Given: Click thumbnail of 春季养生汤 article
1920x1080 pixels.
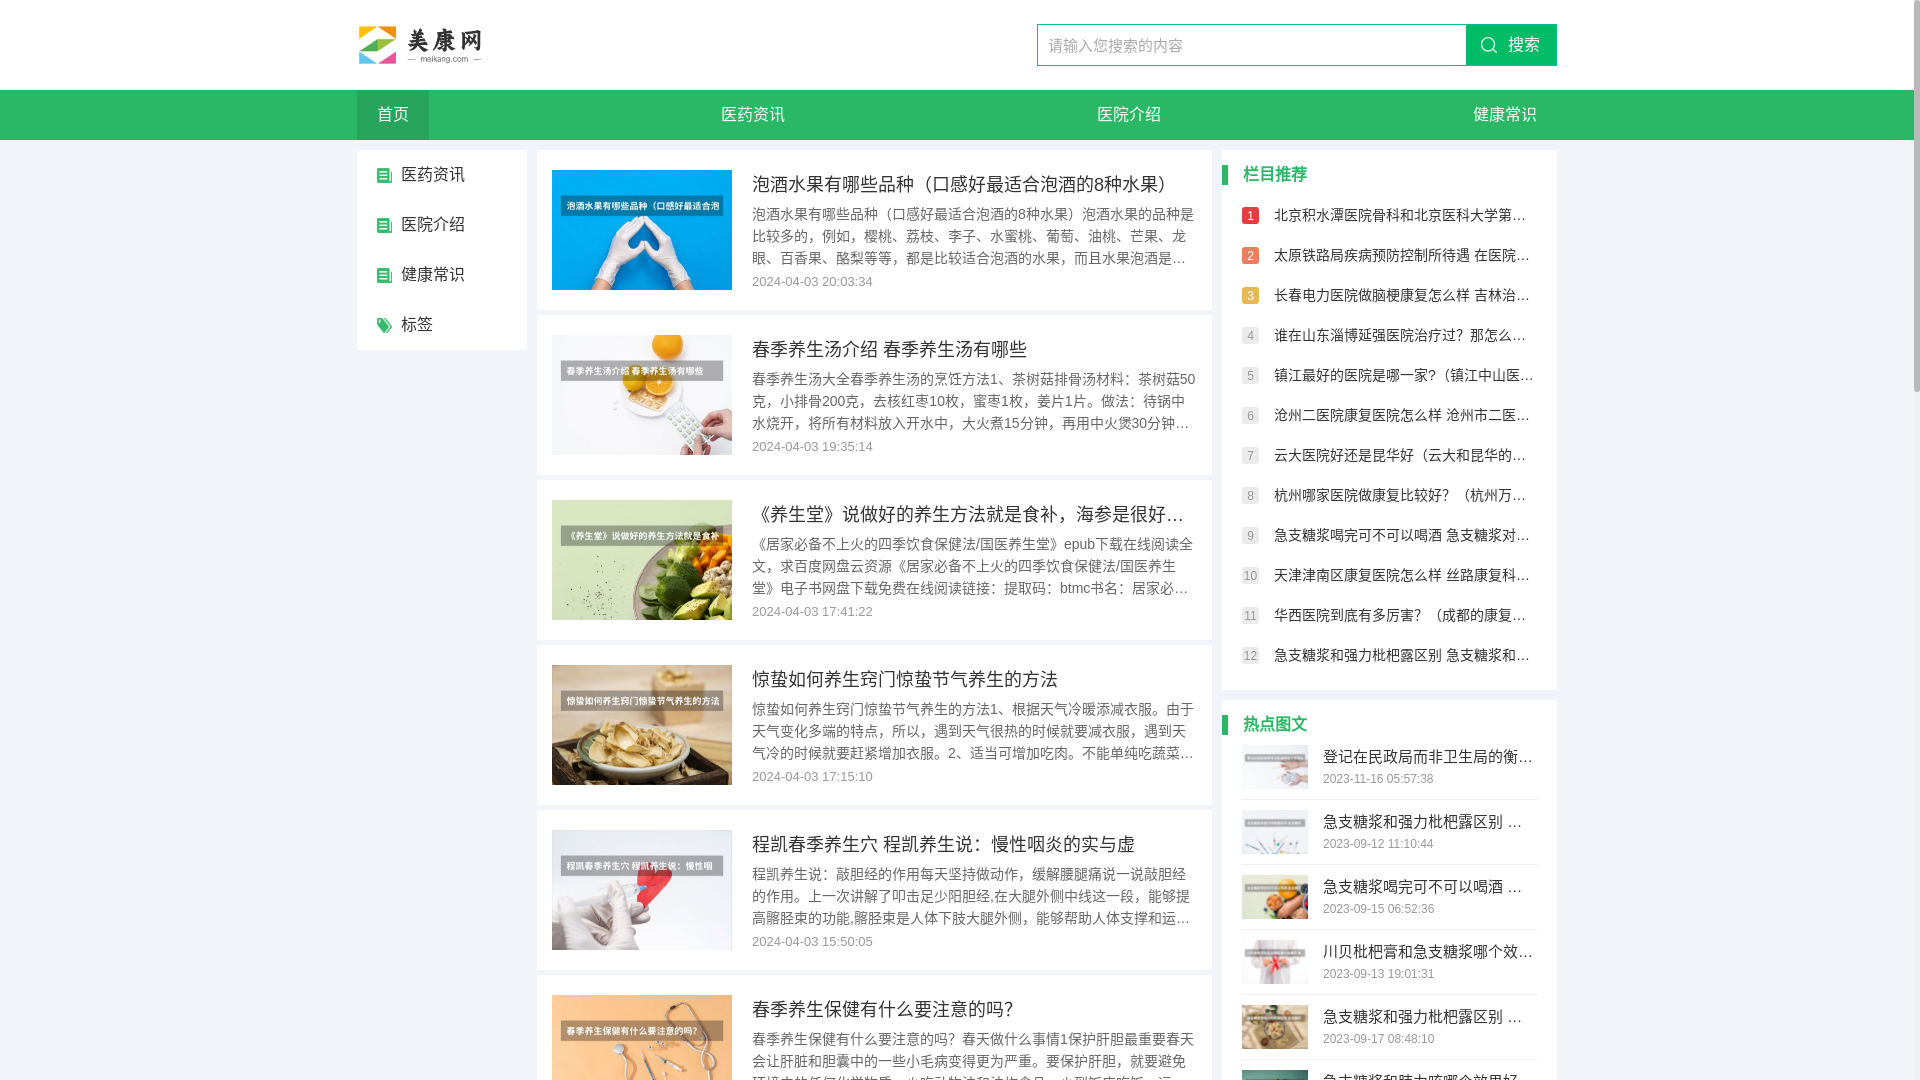Looking at the screenshot, I should (x=642, y=395).
